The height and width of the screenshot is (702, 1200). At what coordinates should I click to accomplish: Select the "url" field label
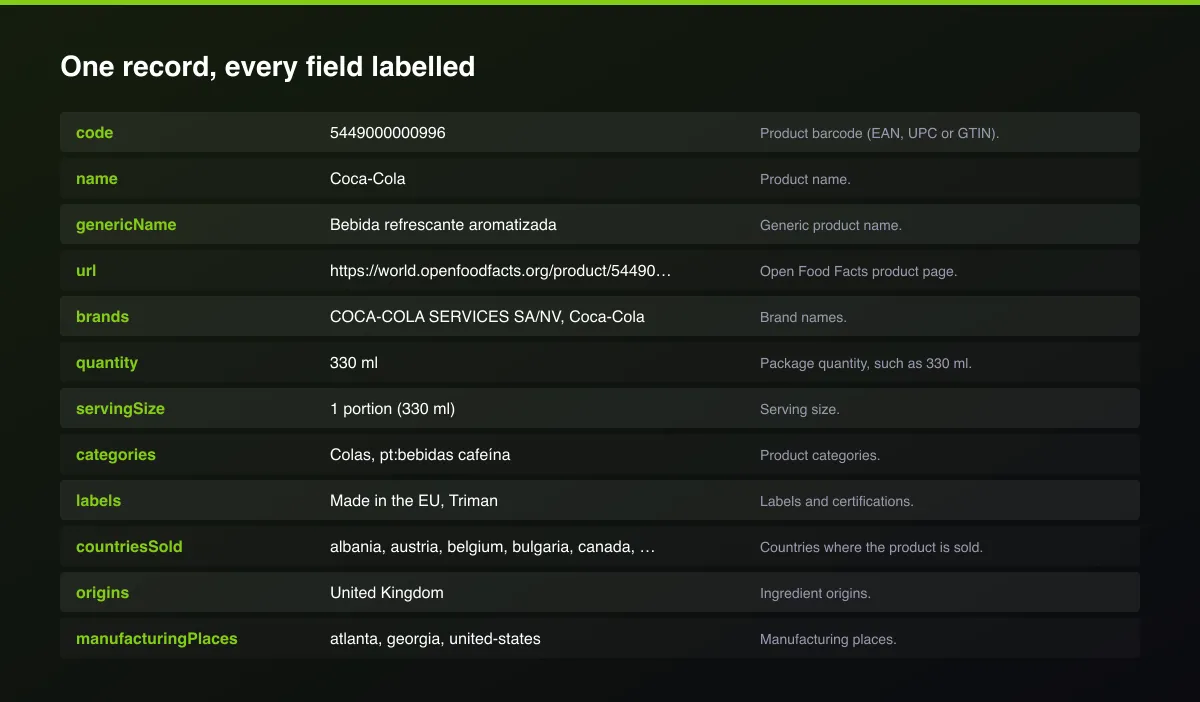coord(86,271)
